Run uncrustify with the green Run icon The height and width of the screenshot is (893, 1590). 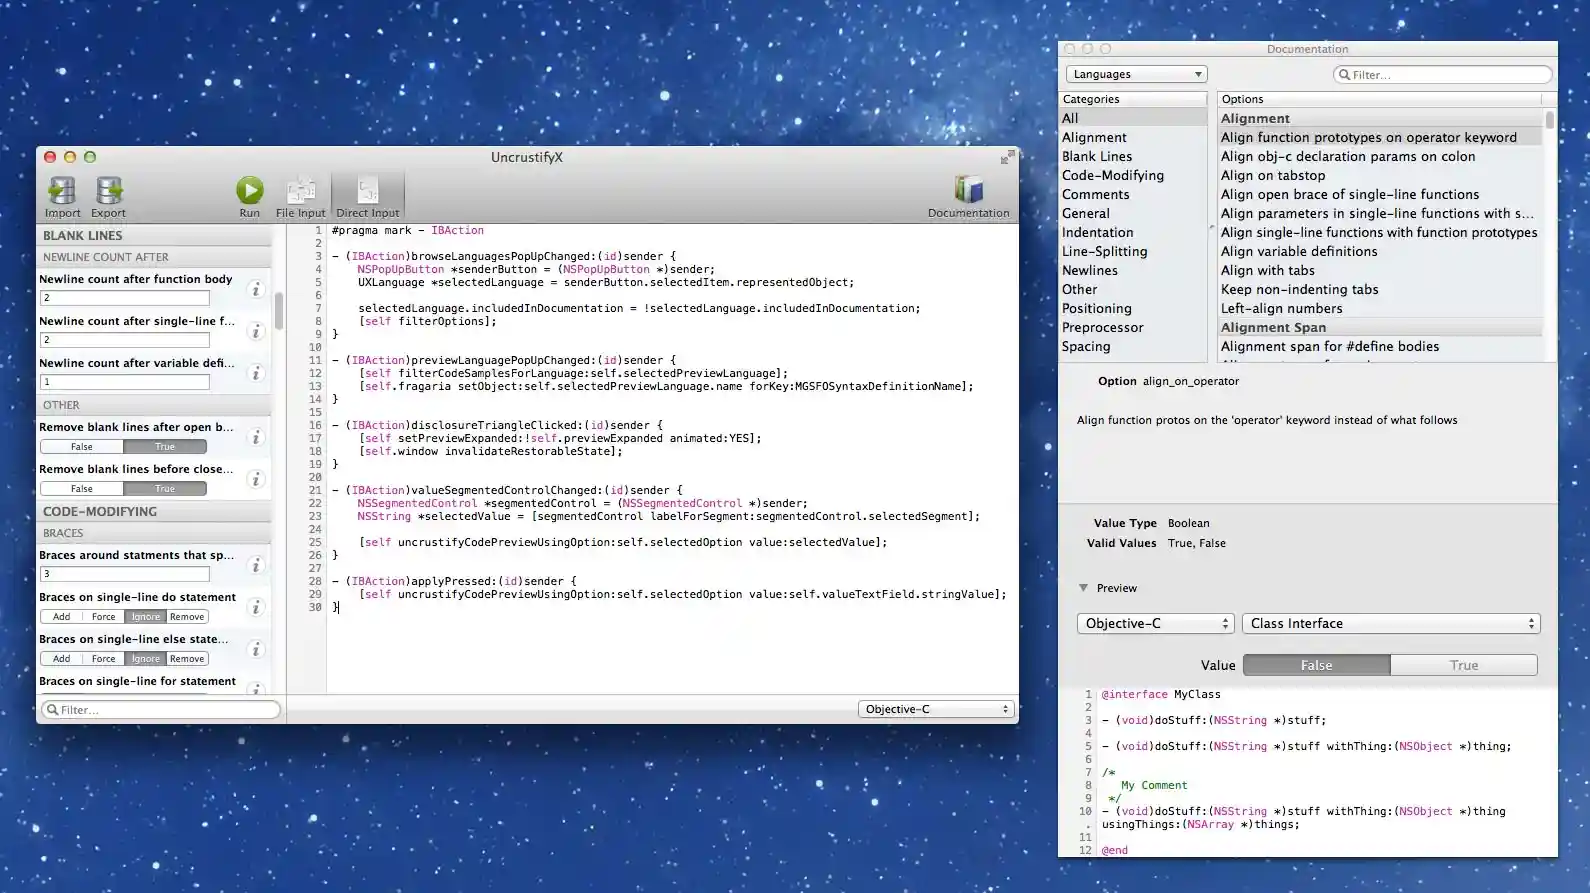point(249,196)
